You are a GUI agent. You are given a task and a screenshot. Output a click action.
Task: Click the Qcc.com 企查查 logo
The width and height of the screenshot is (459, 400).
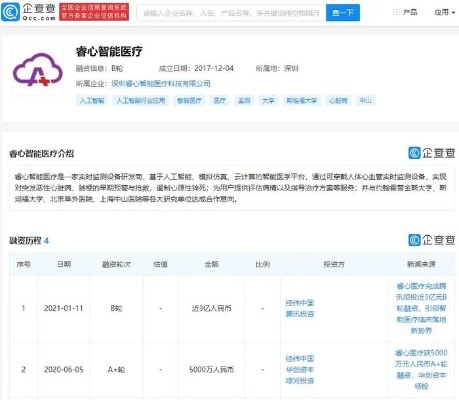[x=29, y=12]
